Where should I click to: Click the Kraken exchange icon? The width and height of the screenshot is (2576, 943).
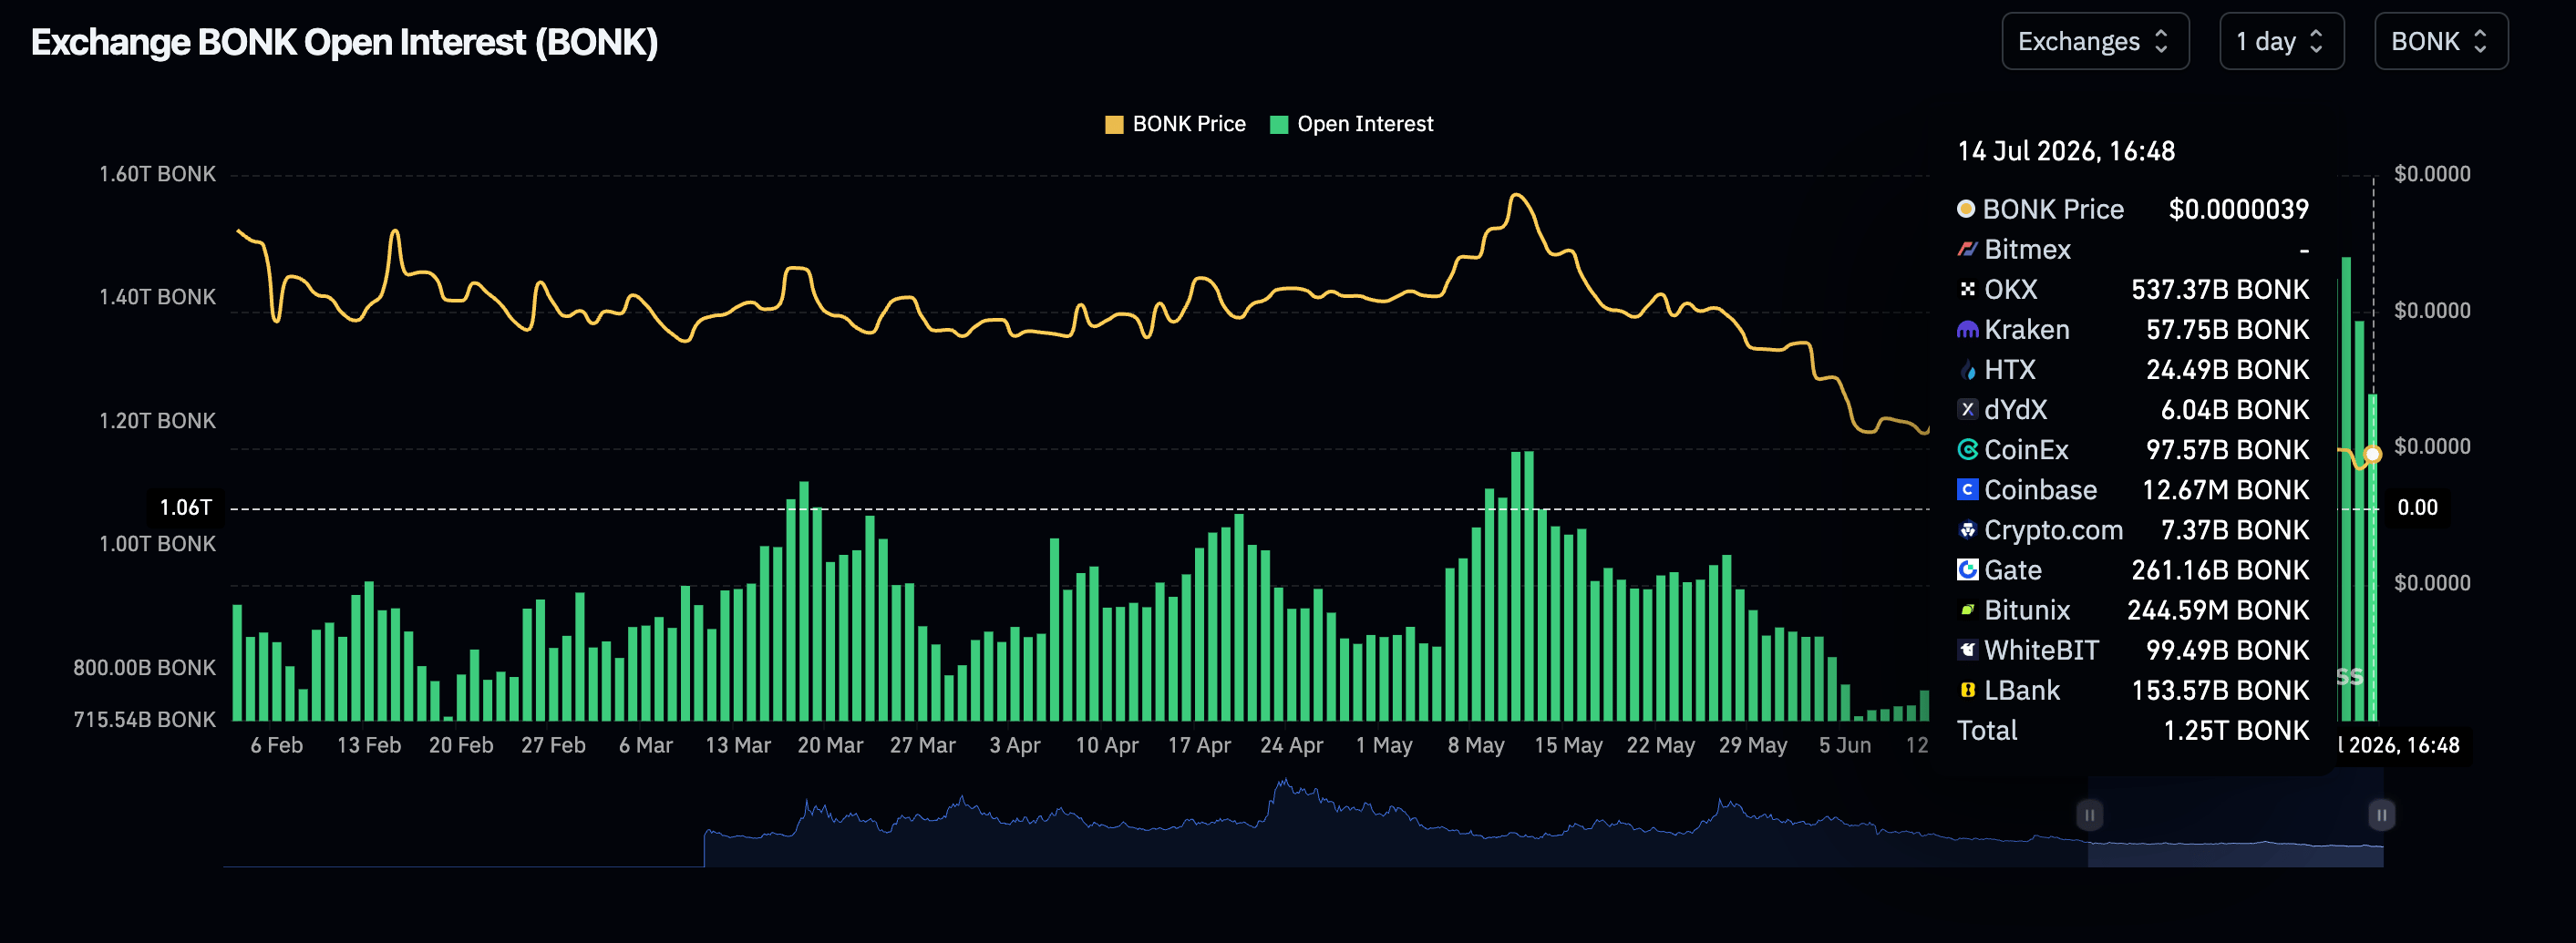[x=1967, y=329]
